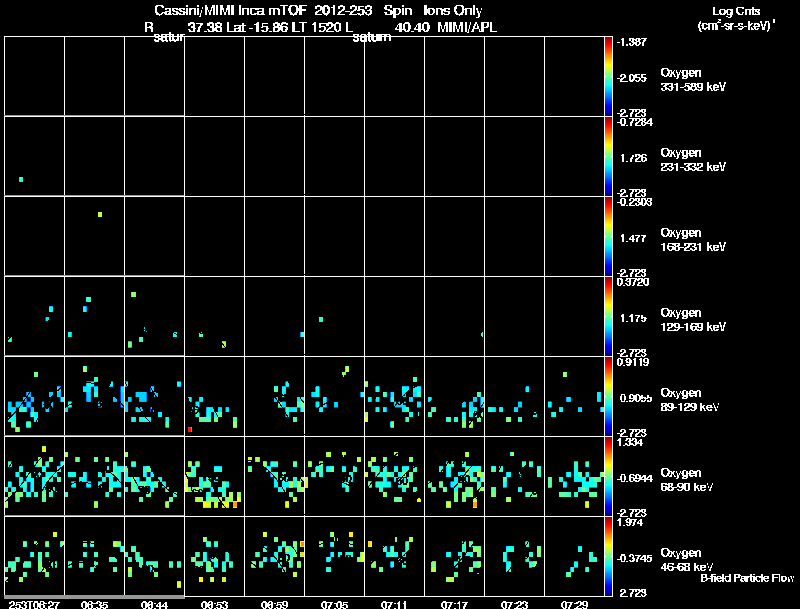
Task: Click the 07:29 time label
Action: tap(574, 604)
